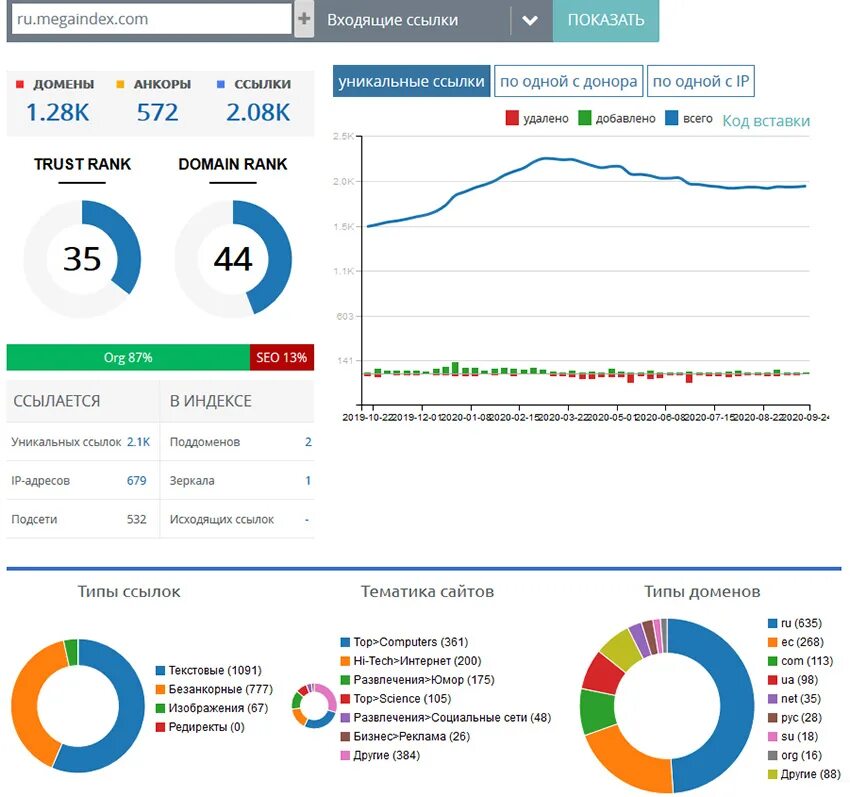Click the red ДОМЕНЫ marker icon

click(20, 84)
